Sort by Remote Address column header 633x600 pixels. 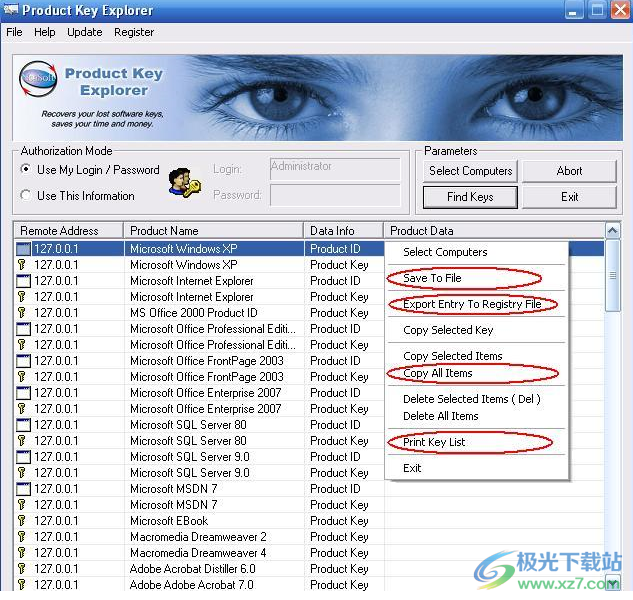(69, 231)
